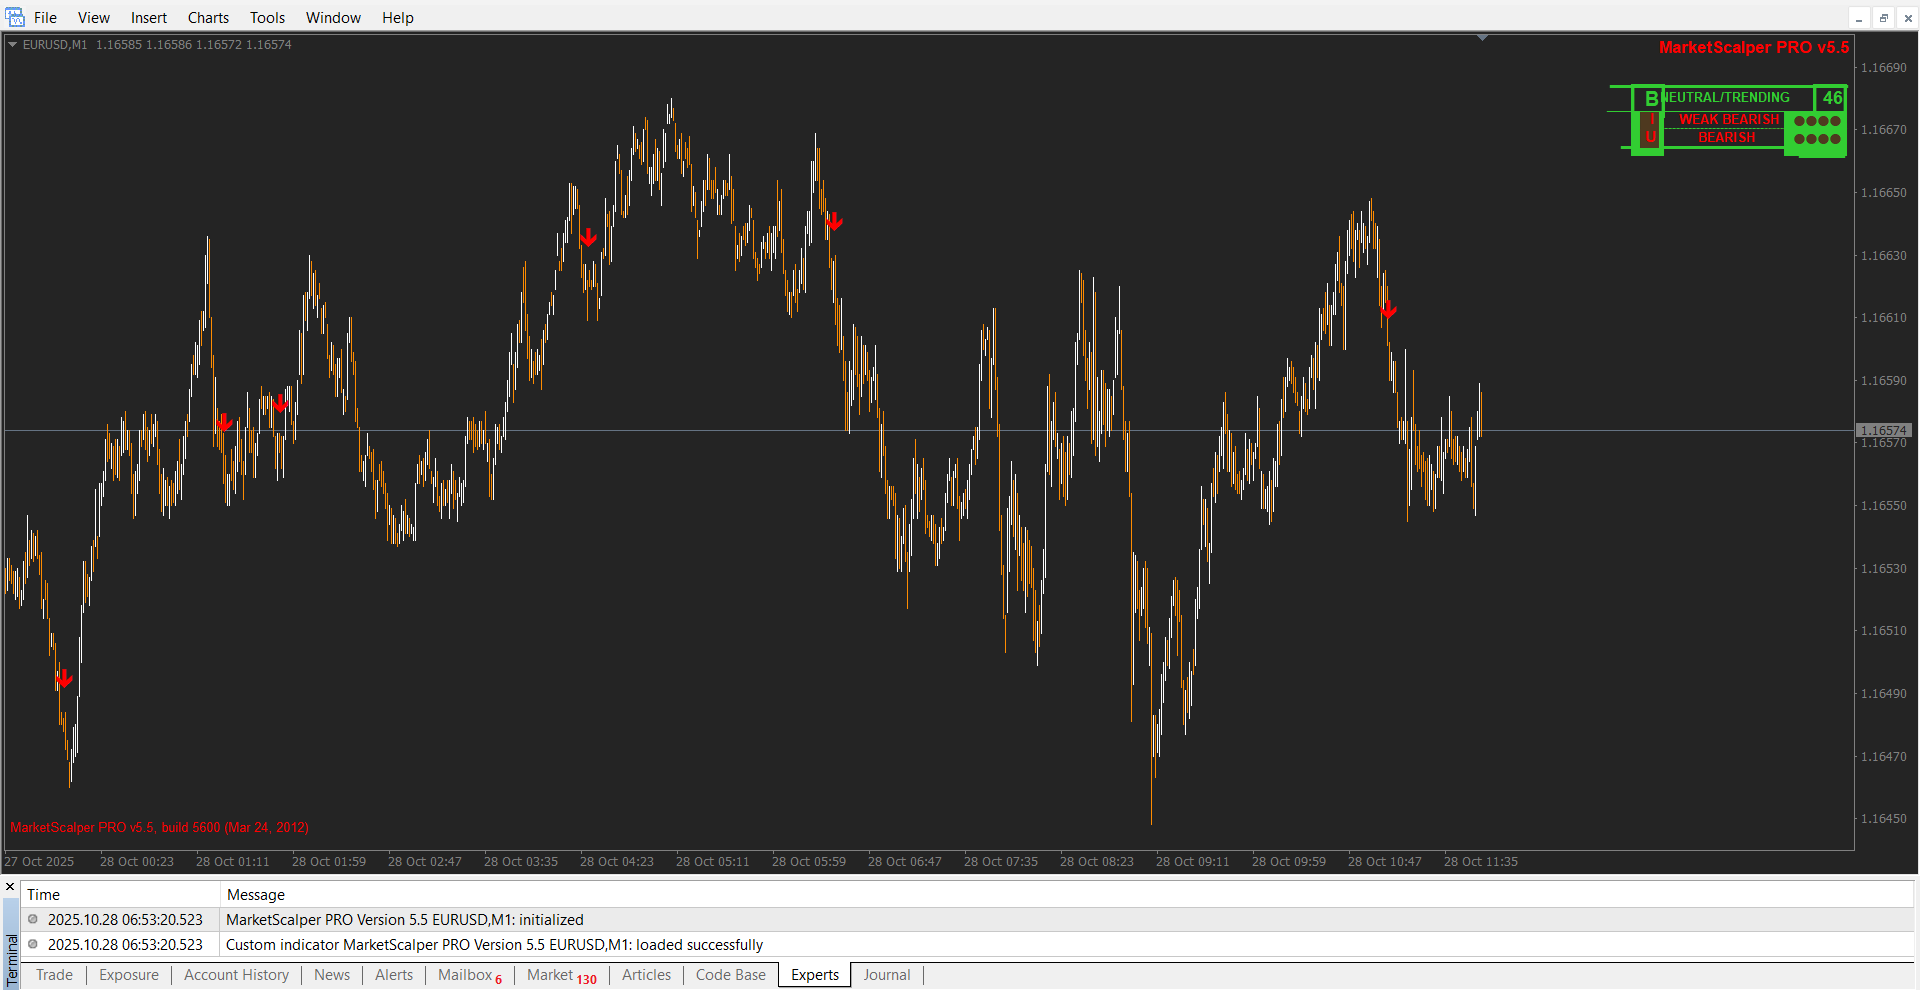Open the News tab
1920x990 pixels.
pos(332,975)
